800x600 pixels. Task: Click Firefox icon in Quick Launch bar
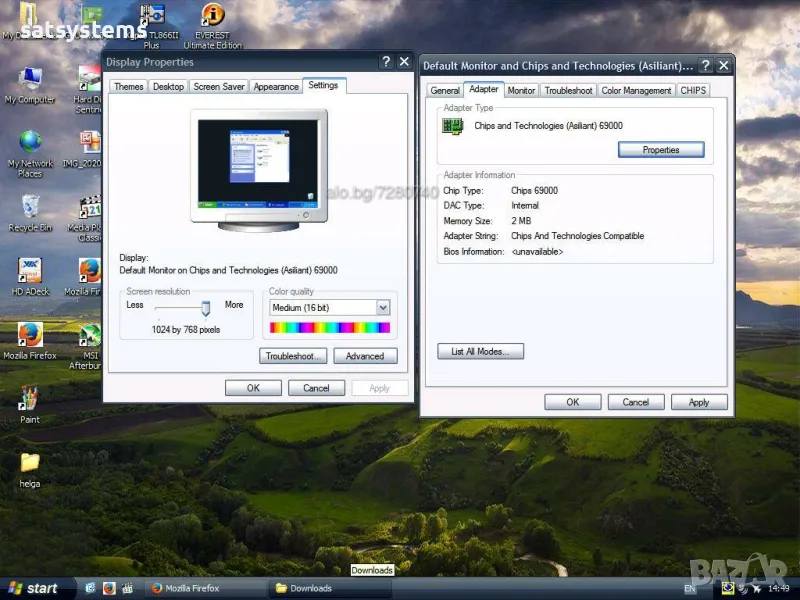[x=109, y=588]
